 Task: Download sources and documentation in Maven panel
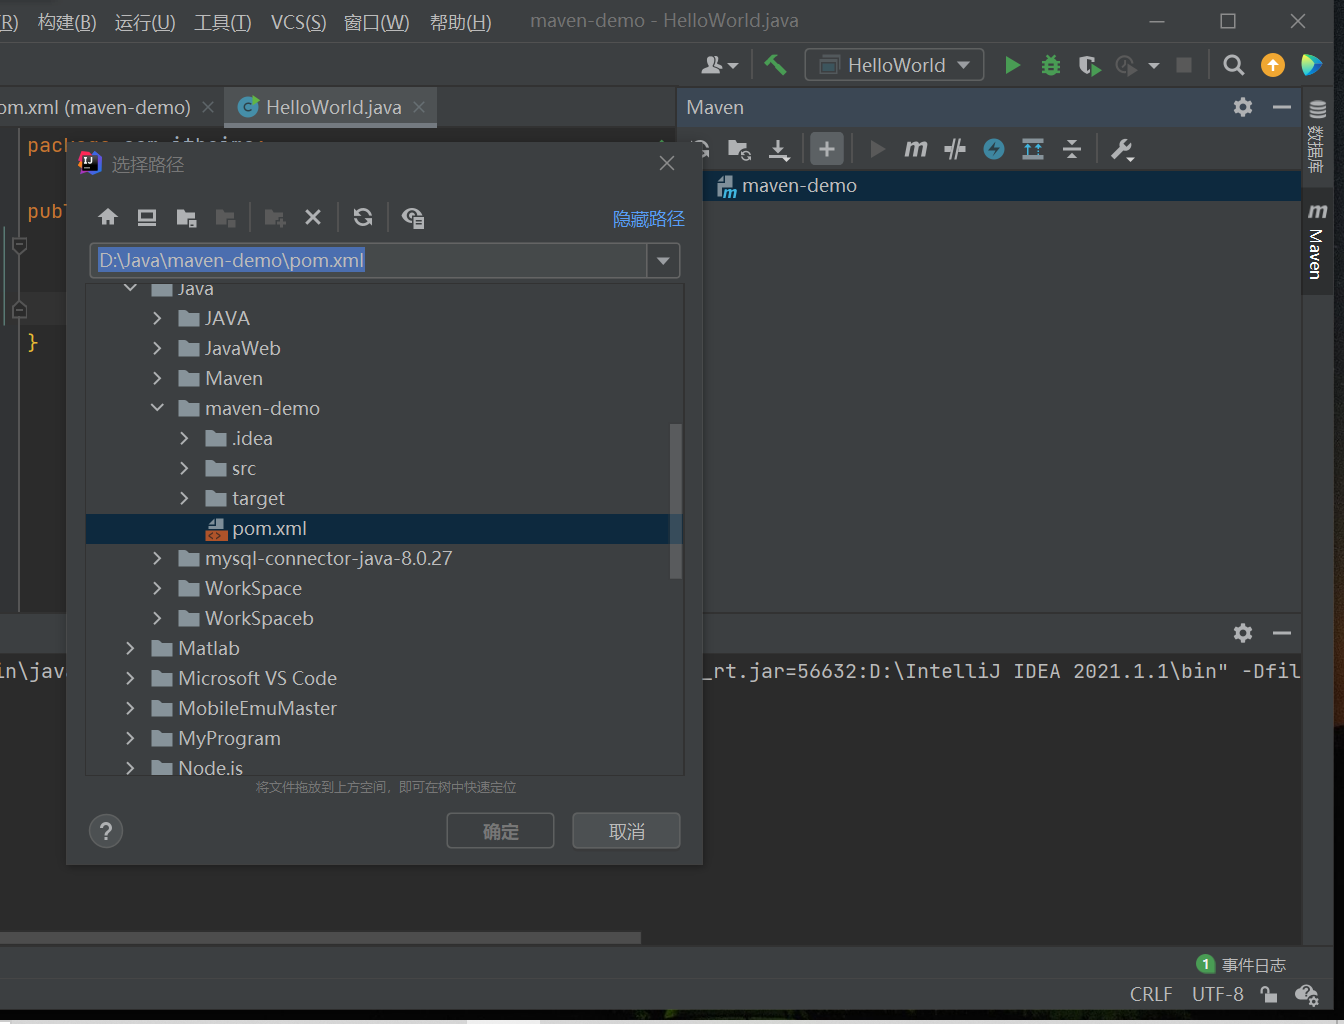click(x=779, y=149)
